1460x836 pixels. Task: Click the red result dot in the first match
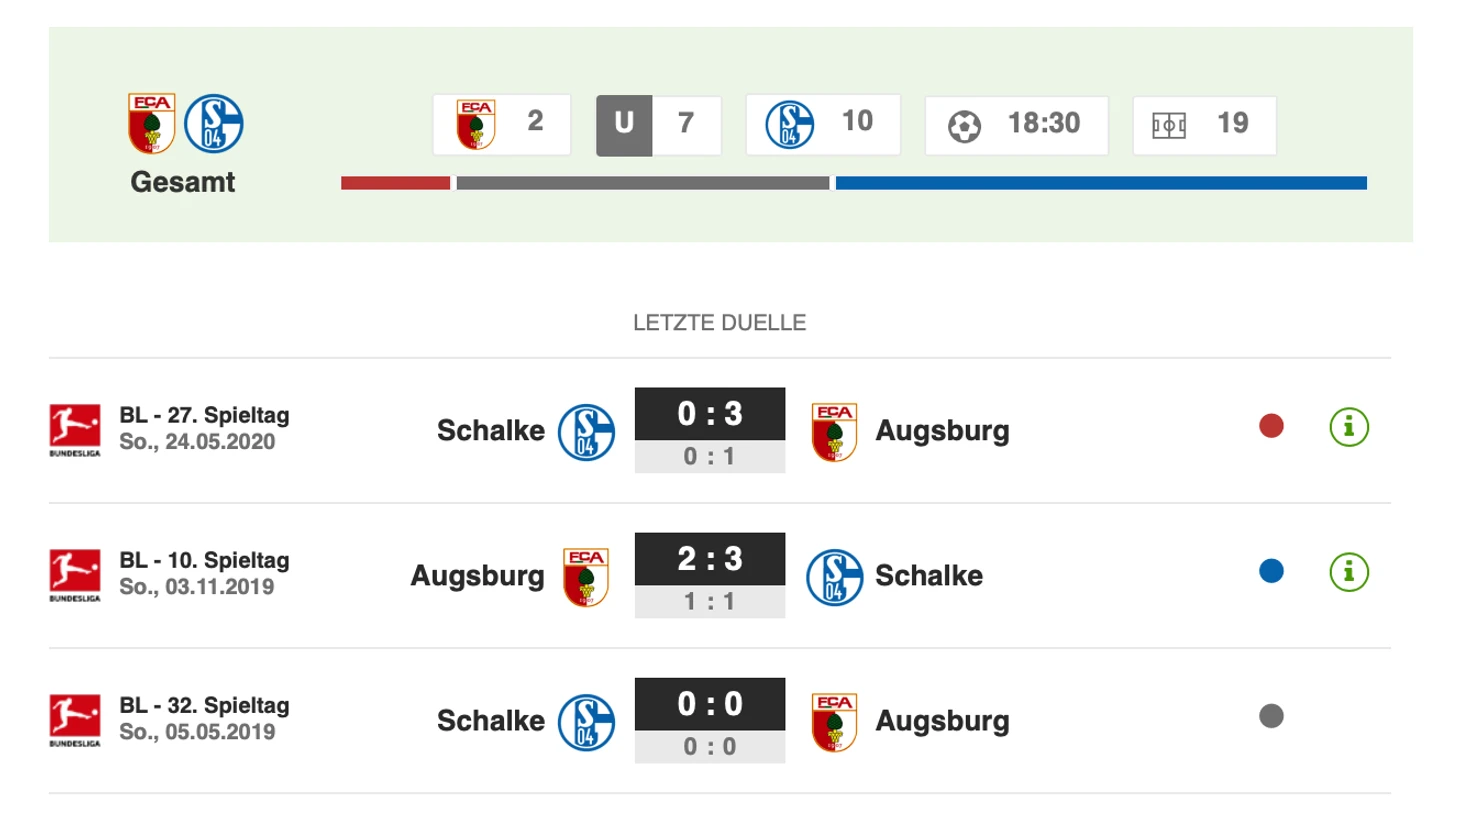coord(1271,427)
